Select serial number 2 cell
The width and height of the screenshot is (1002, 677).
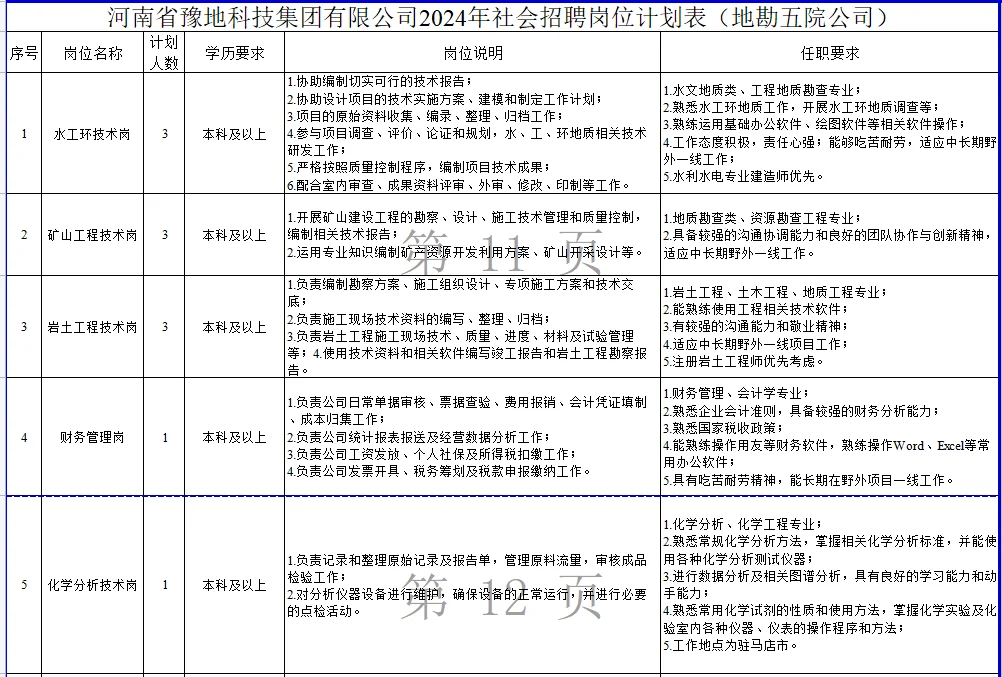coord(24,235)
